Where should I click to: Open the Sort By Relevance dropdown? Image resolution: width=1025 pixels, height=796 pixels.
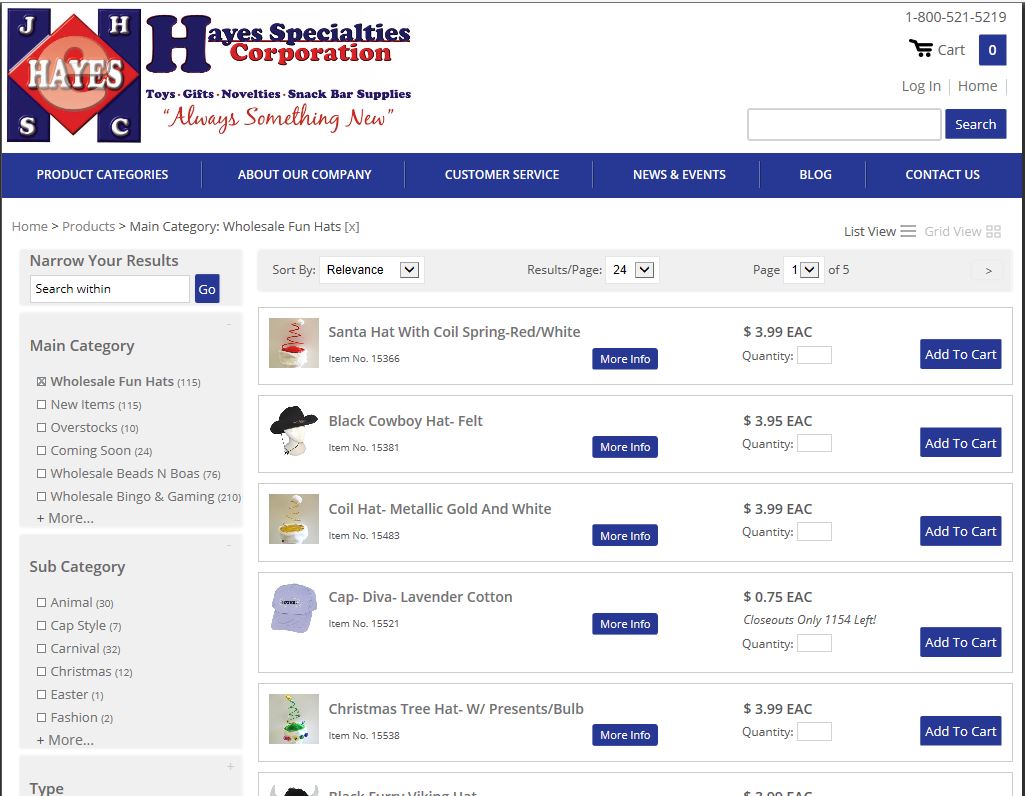click(372, 270)
